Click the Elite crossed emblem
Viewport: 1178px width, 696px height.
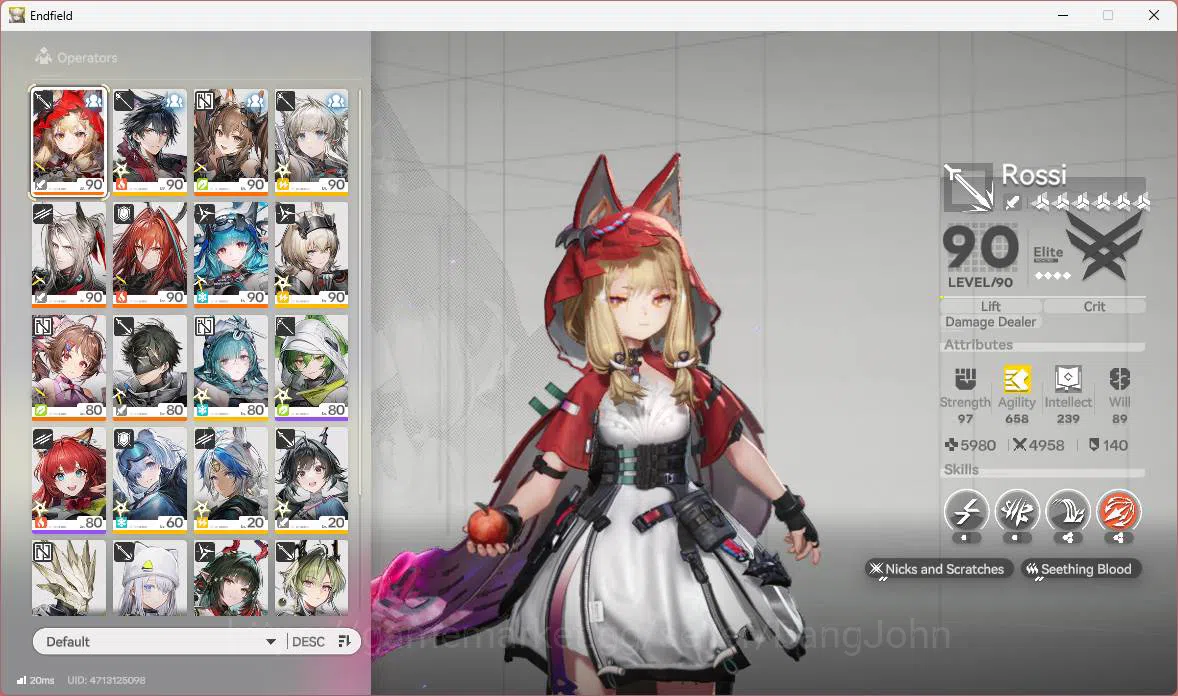1104,246
